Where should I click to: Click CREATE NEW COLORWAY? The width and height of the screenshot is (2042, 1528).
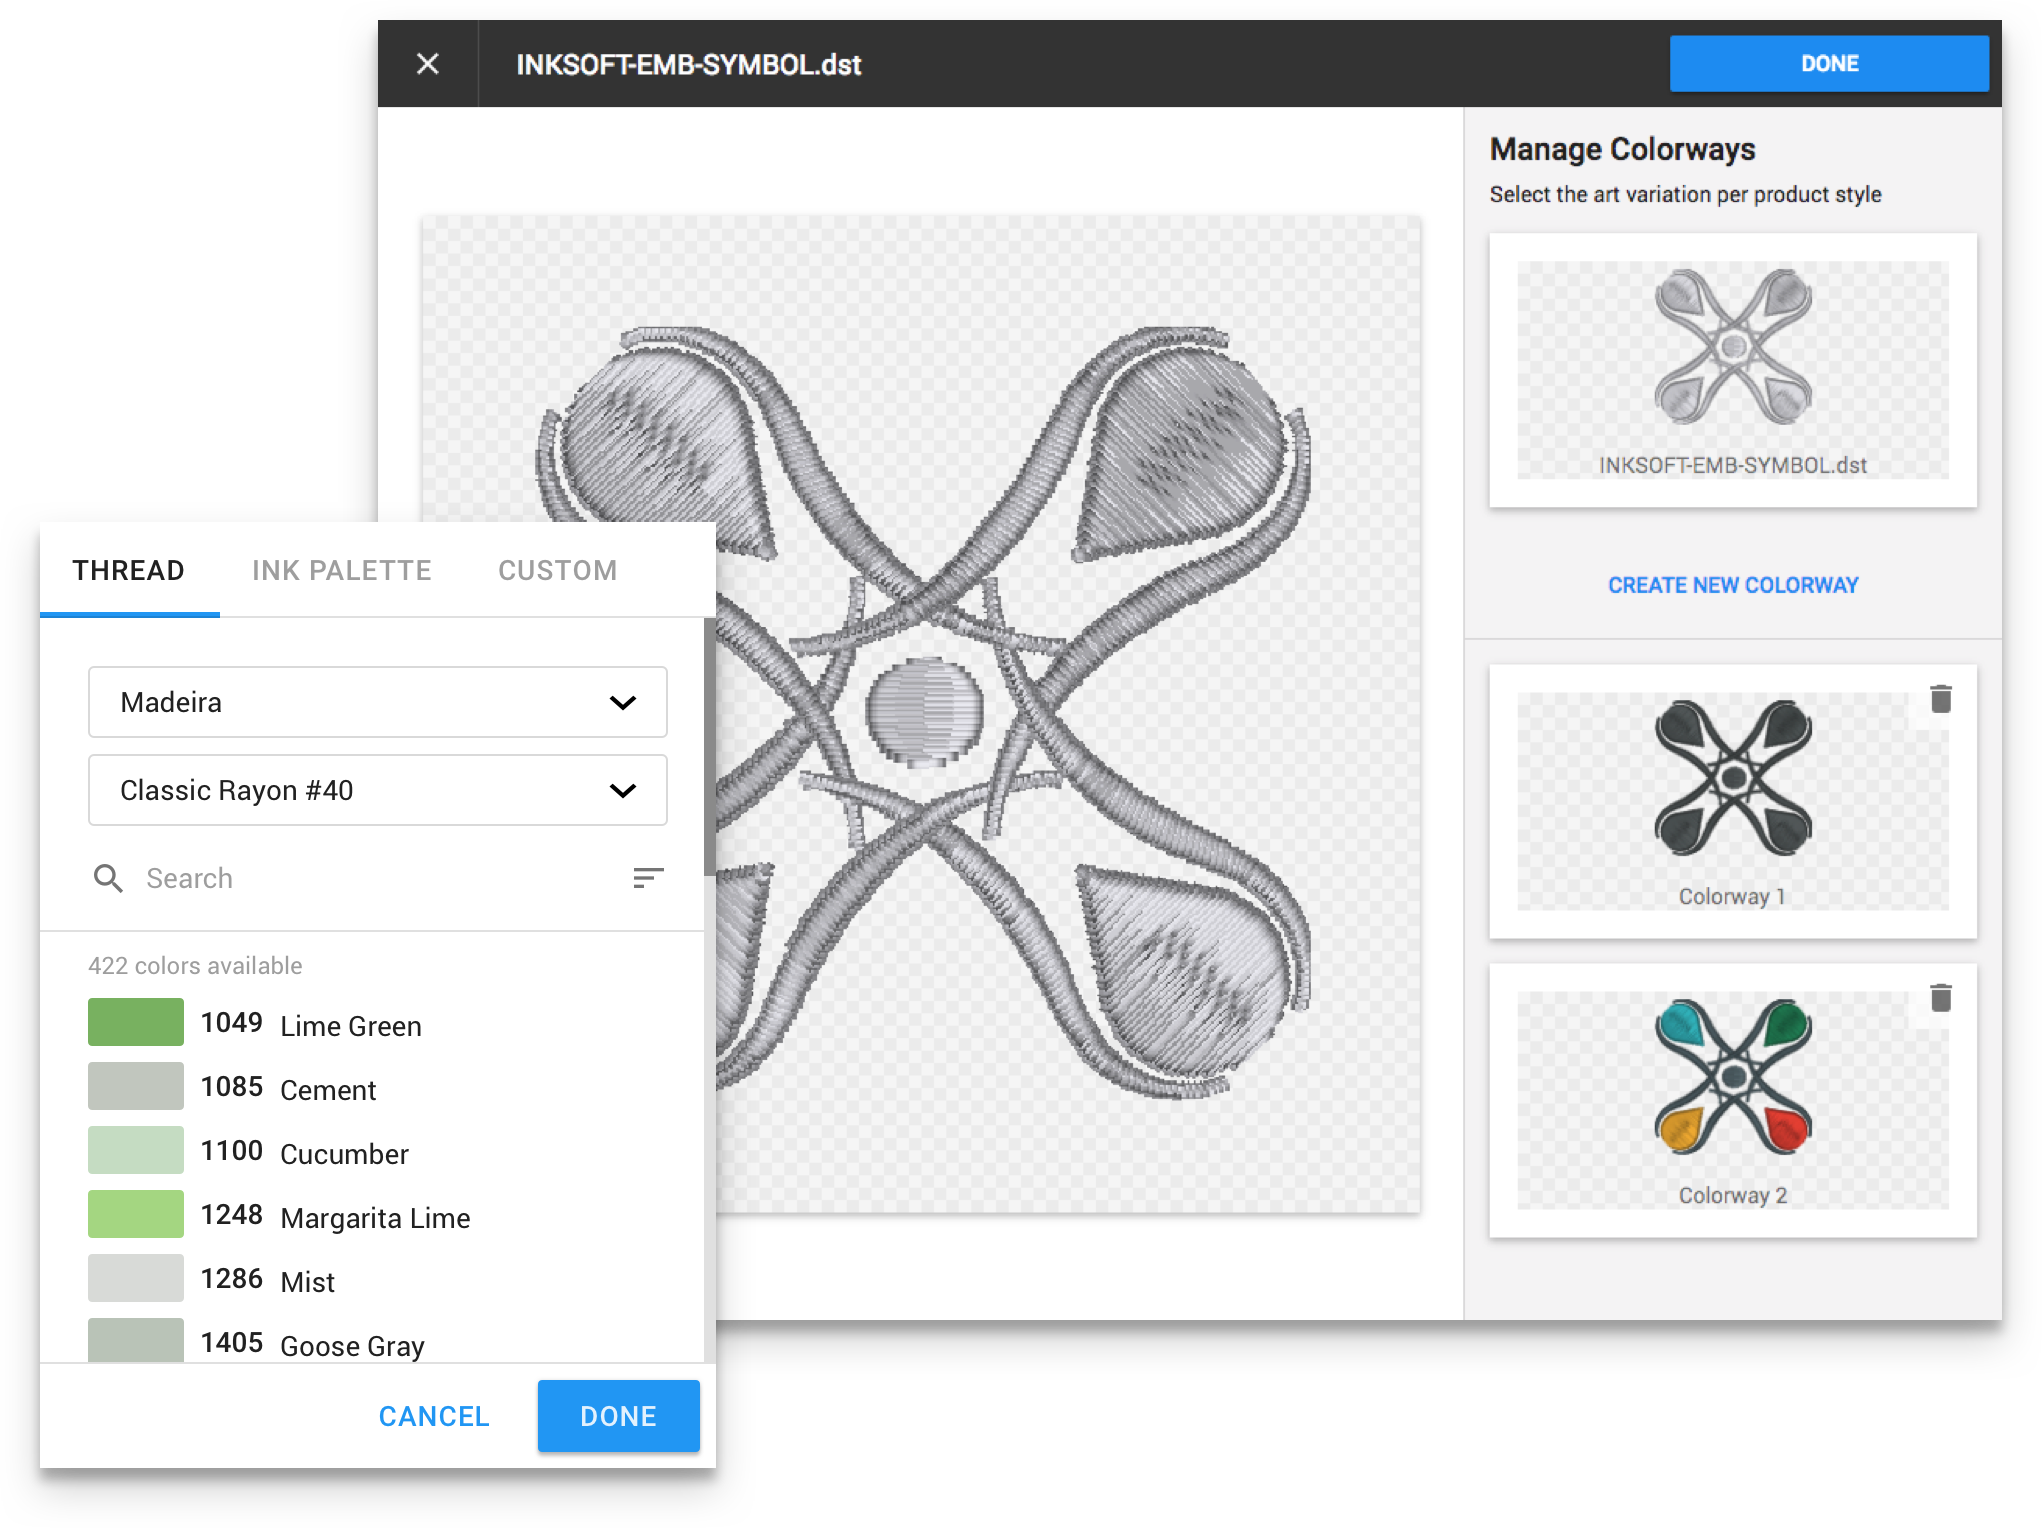(x=1733, y=585)
